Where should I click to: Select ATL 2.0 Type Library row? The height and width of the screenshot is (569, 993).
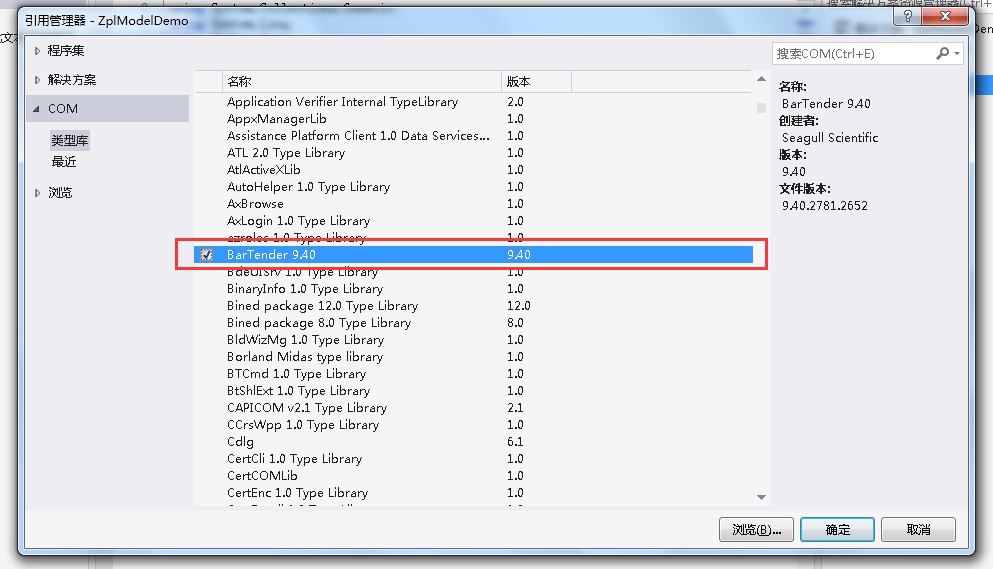click(473, 153)
